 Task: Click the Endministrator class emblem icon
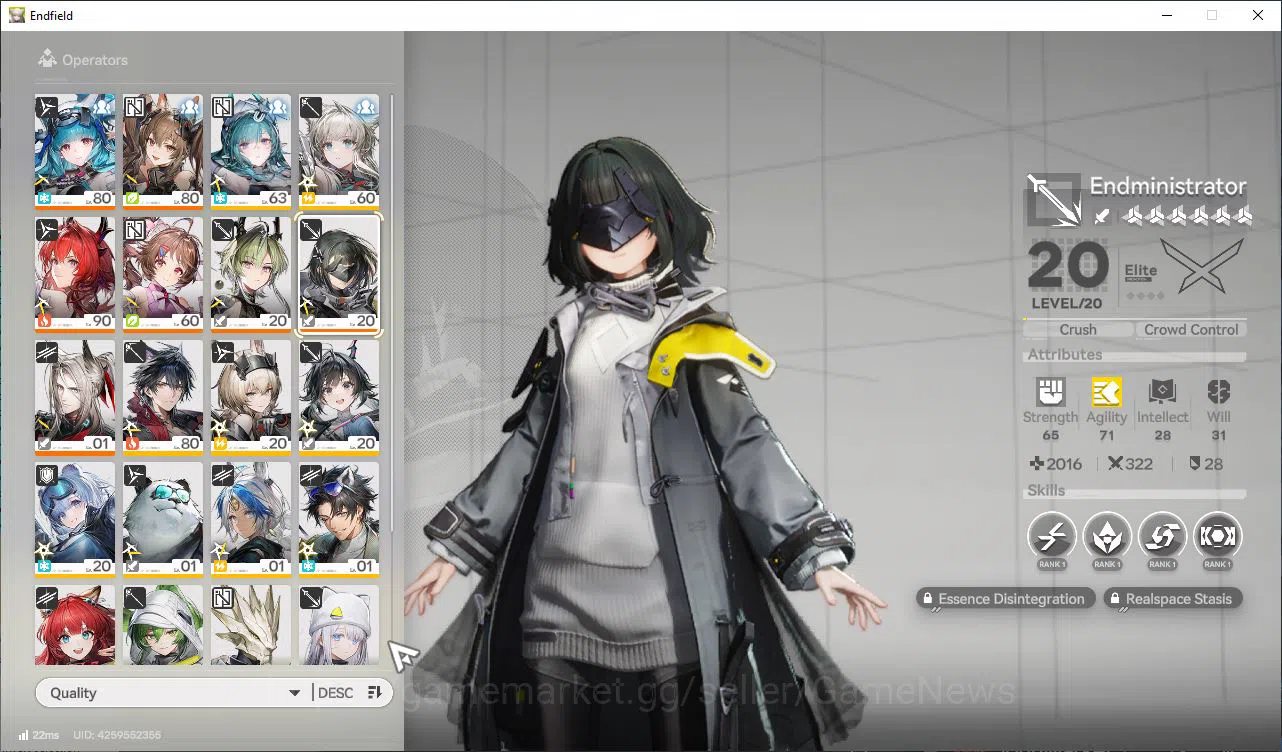[x=1054, y=199]
